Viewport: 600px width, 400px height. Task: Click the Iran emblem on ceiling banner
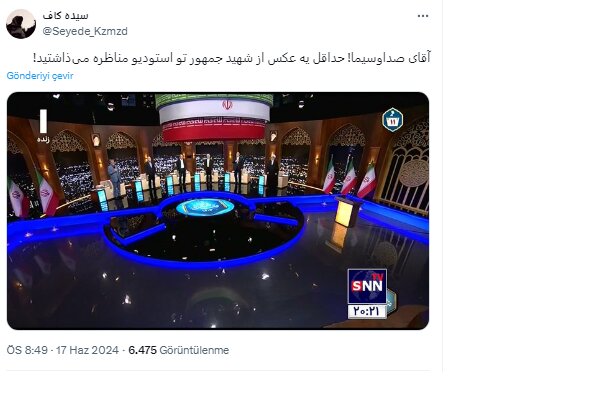pyautogui.click(x=227, y=105)
